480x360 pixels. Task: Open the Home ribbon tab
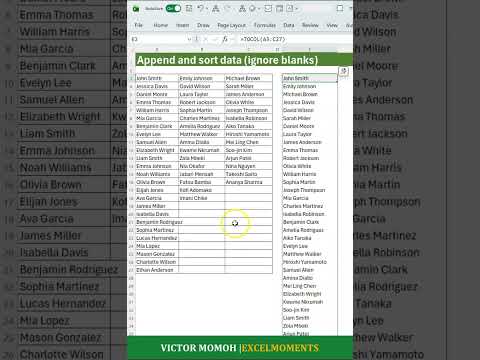click(x=160, y=25)
